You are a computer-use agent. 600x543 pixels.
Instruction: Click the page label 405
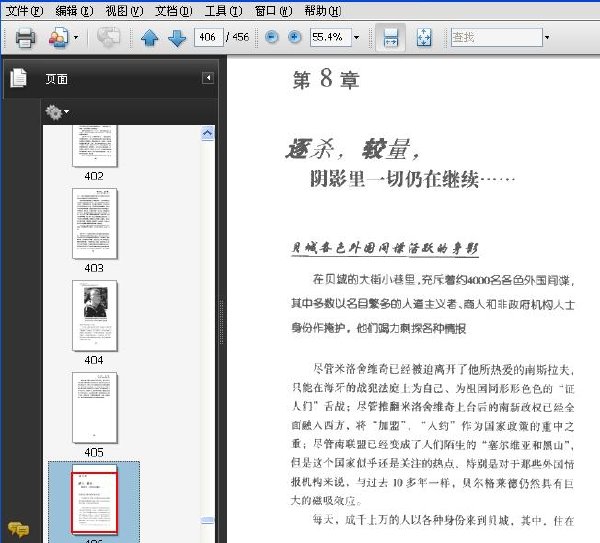point(94,452)
